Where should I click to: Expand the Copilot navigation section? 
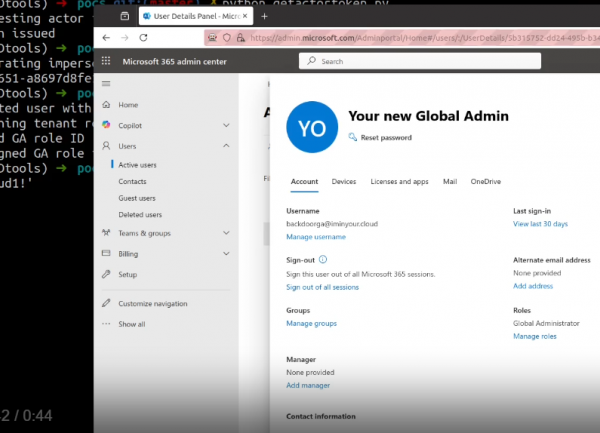226,125
